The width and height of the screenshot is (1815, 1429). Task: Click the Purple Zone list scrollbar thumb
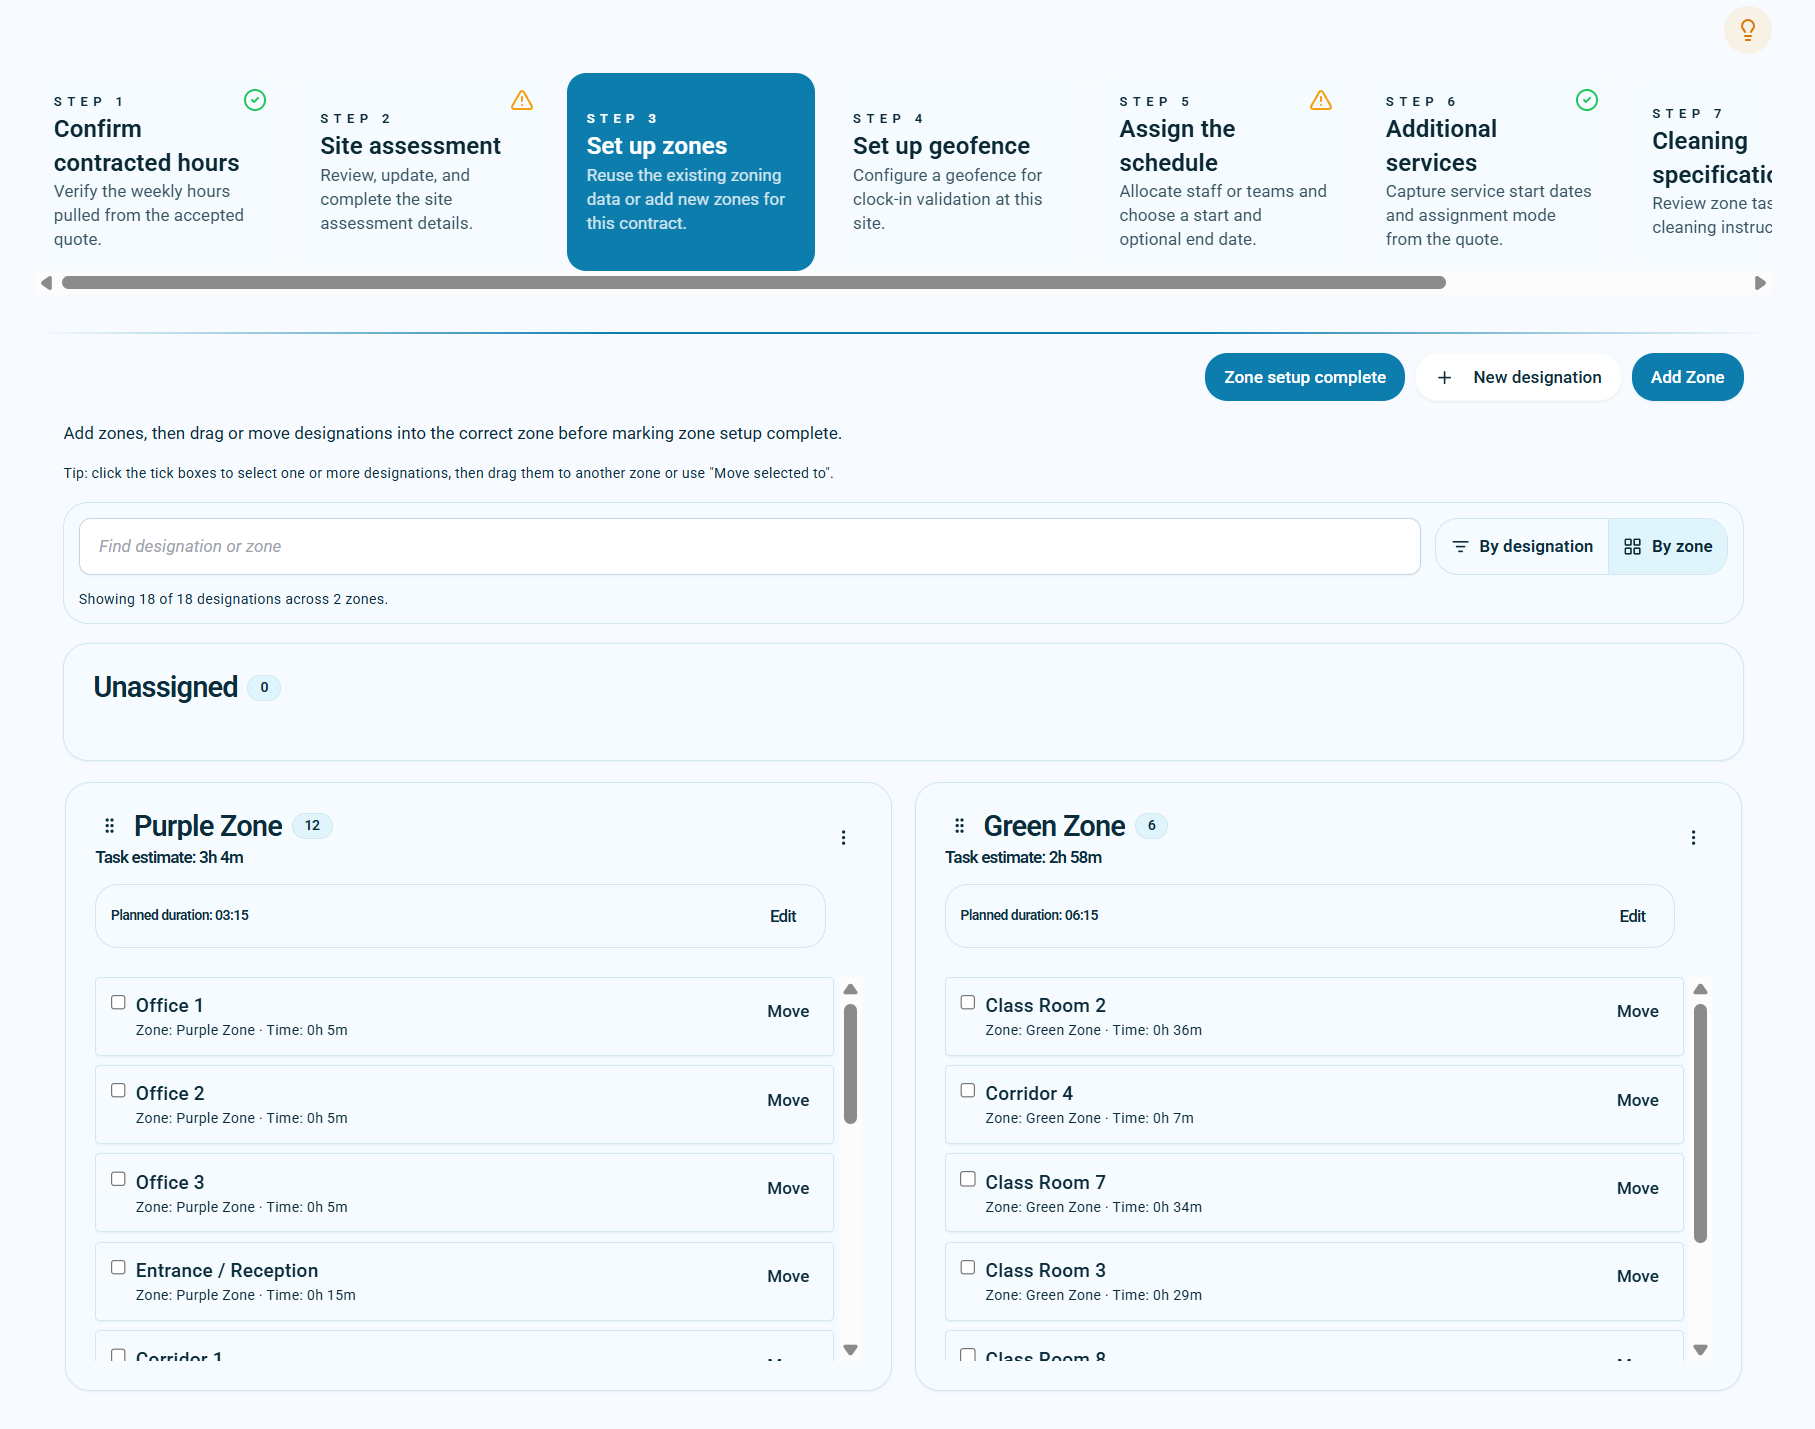click(x=851, y=1064)
